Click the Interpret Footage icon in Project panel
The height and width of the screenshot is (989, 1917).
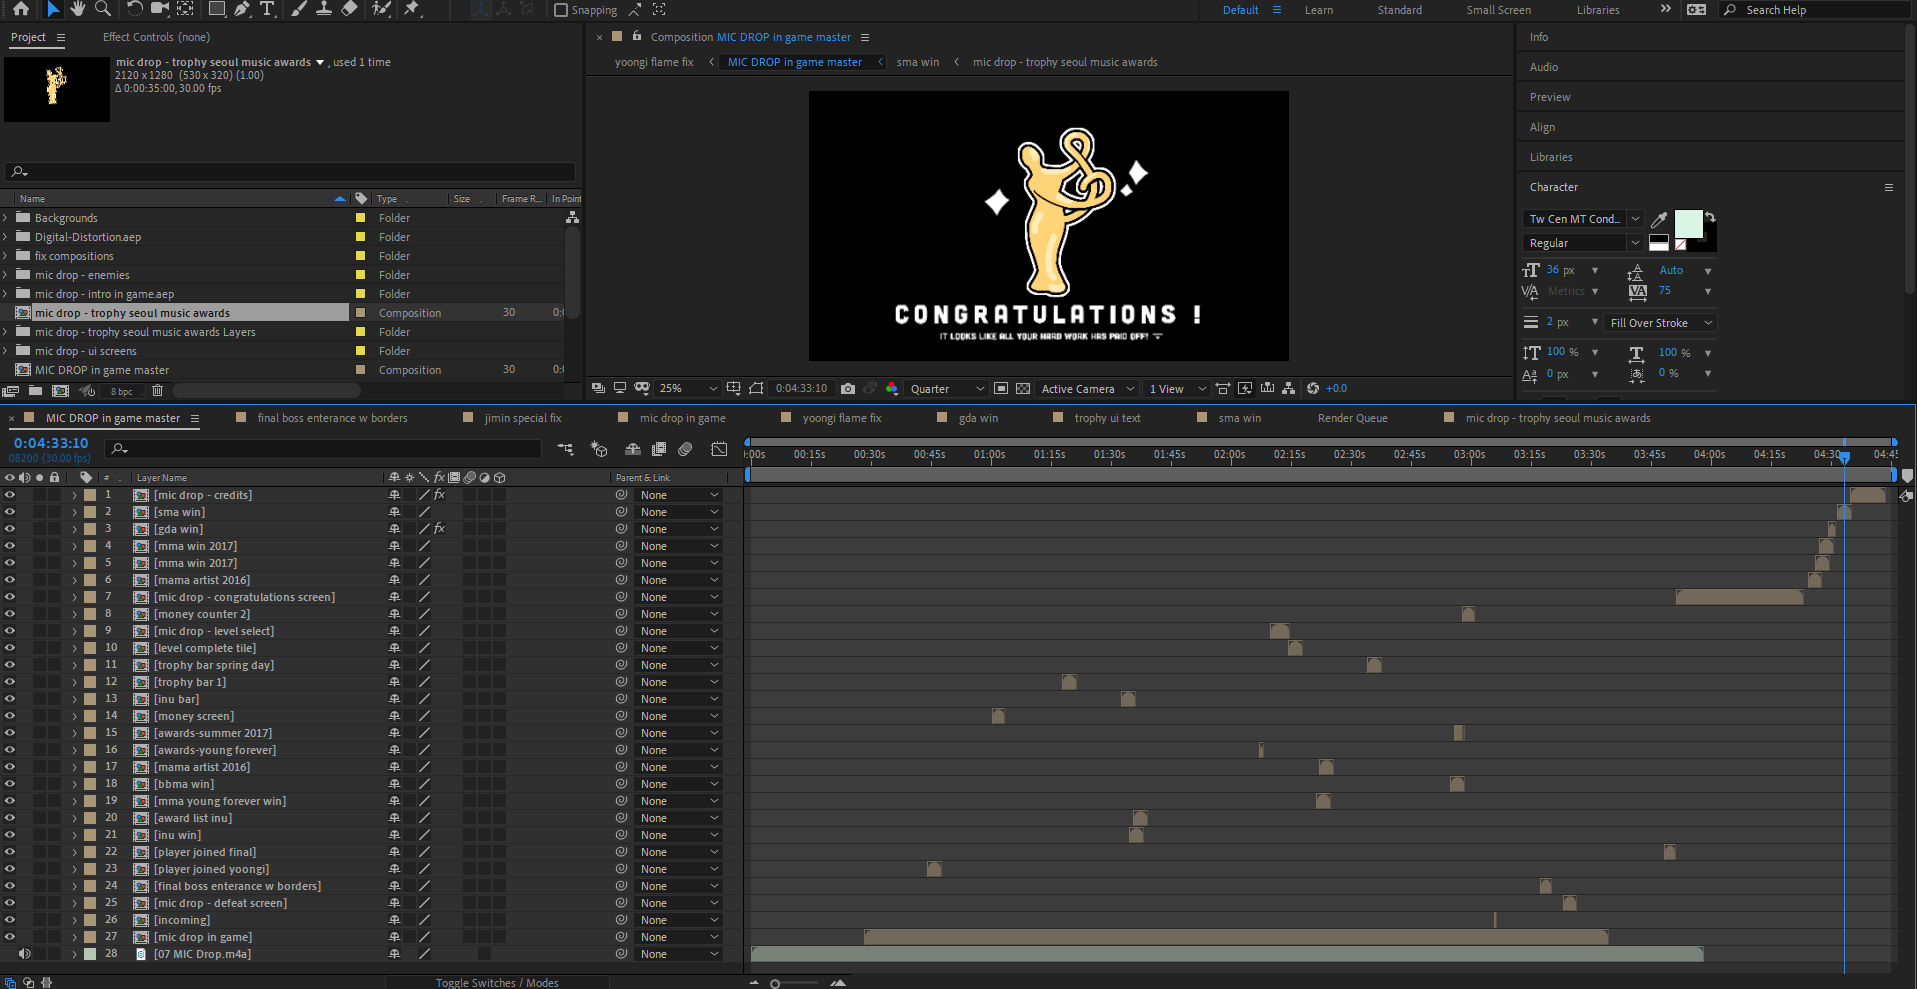(x=11, y=391)
